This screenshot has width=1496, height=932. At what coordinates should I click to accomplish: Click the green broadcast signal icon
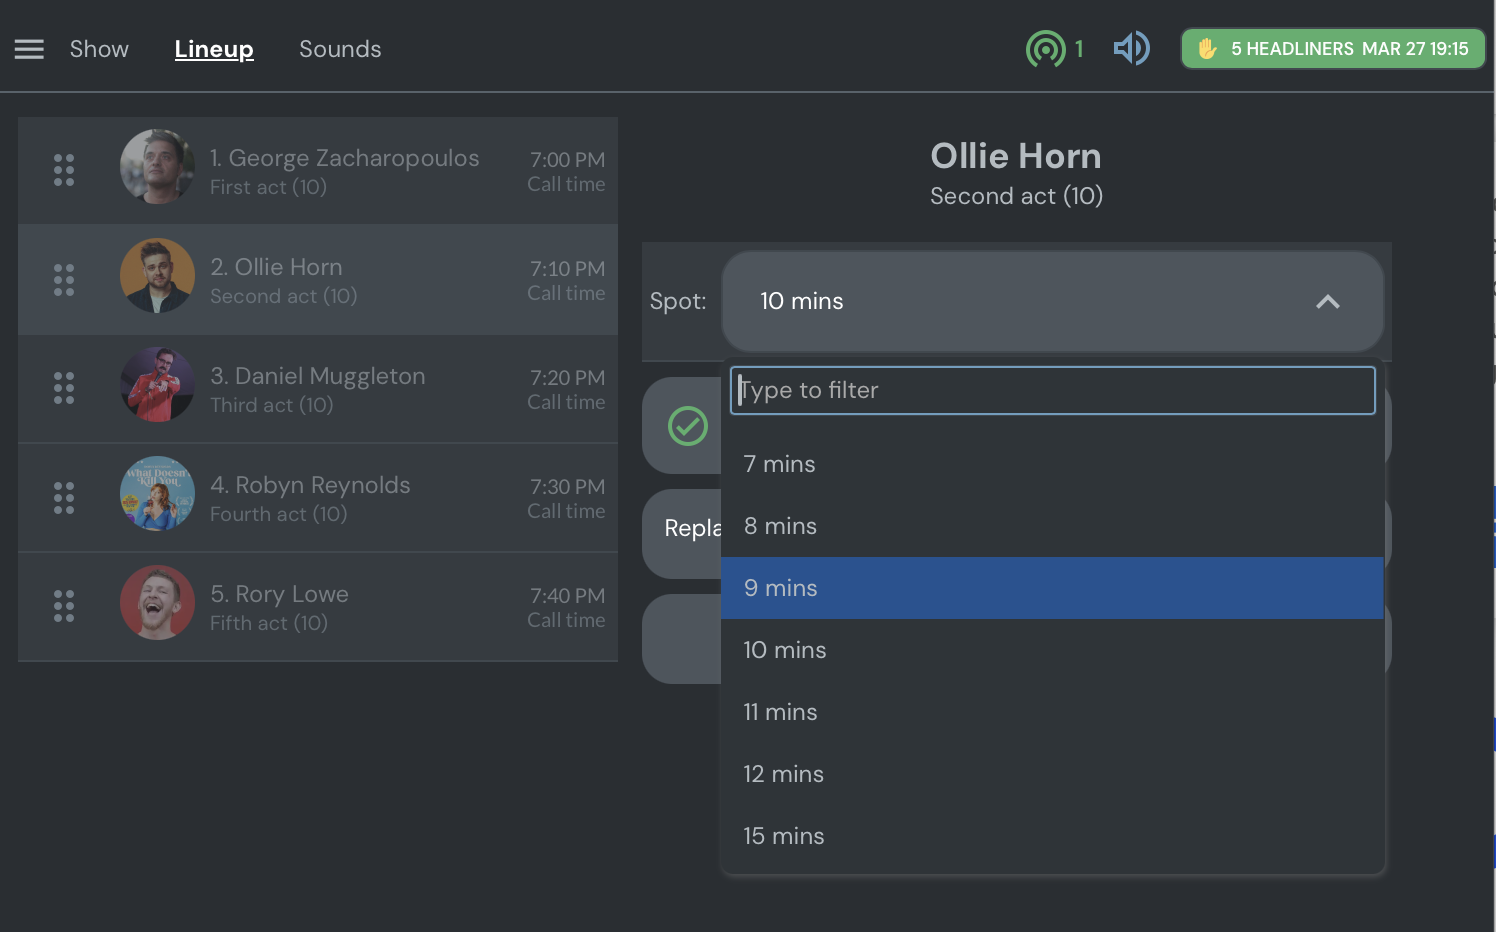1045,49
